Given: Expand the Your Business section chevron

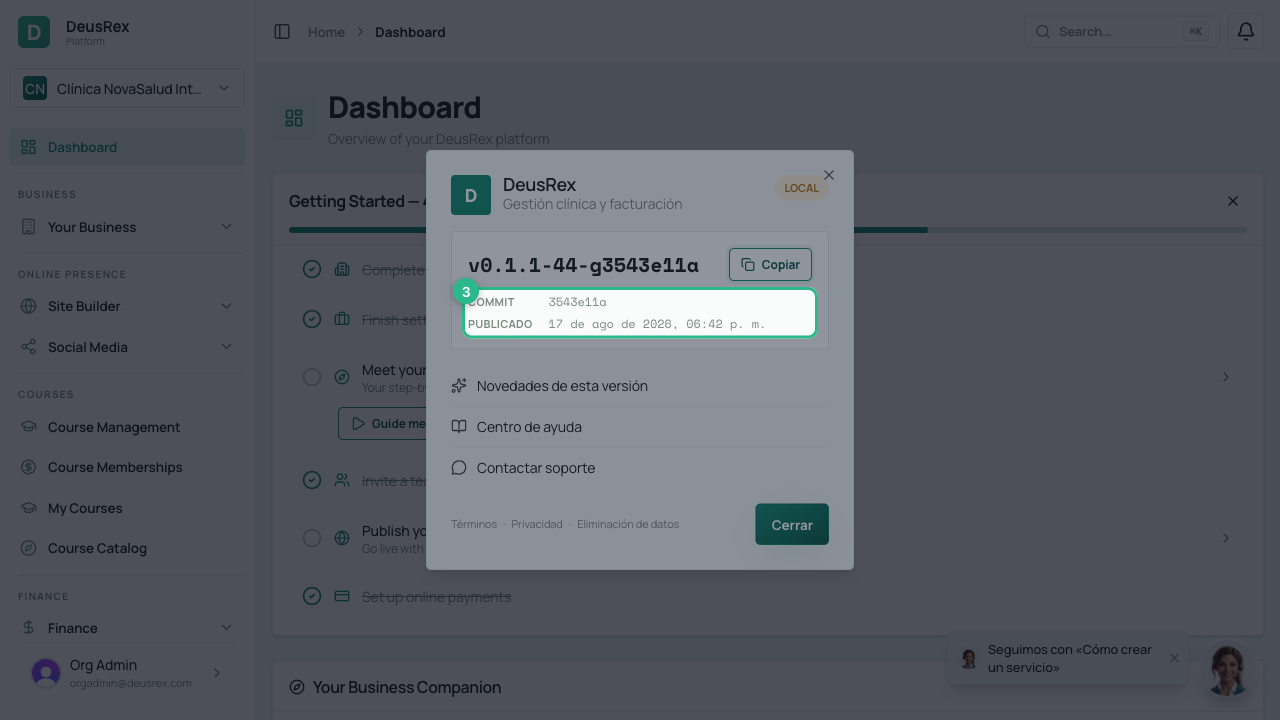Looking at the screenshot, I should coord(226,227).
